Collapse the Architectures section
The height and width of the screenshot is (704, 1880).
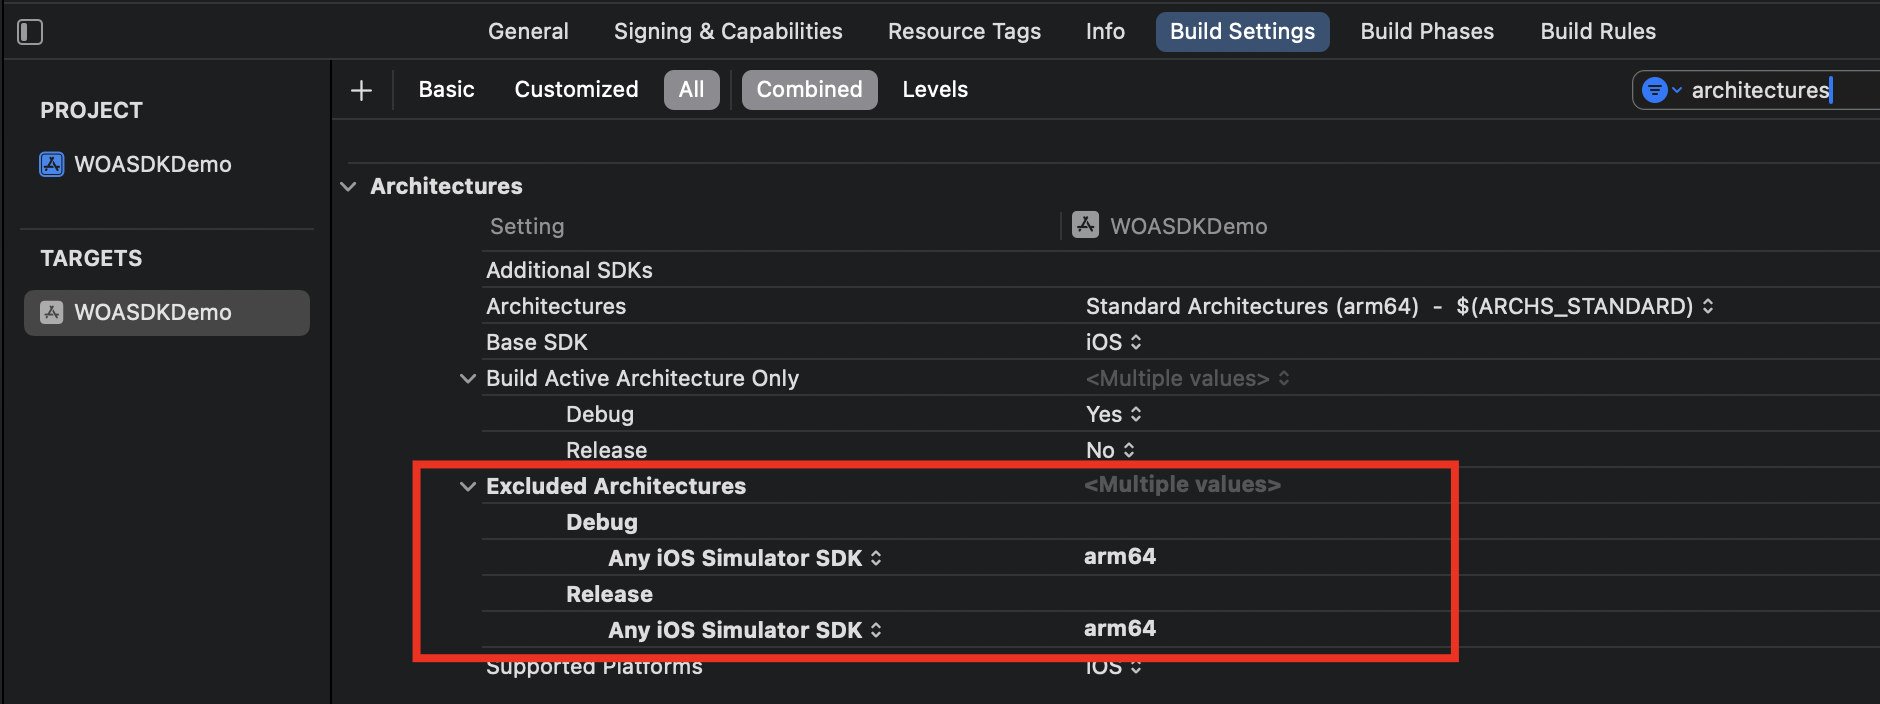348,187
